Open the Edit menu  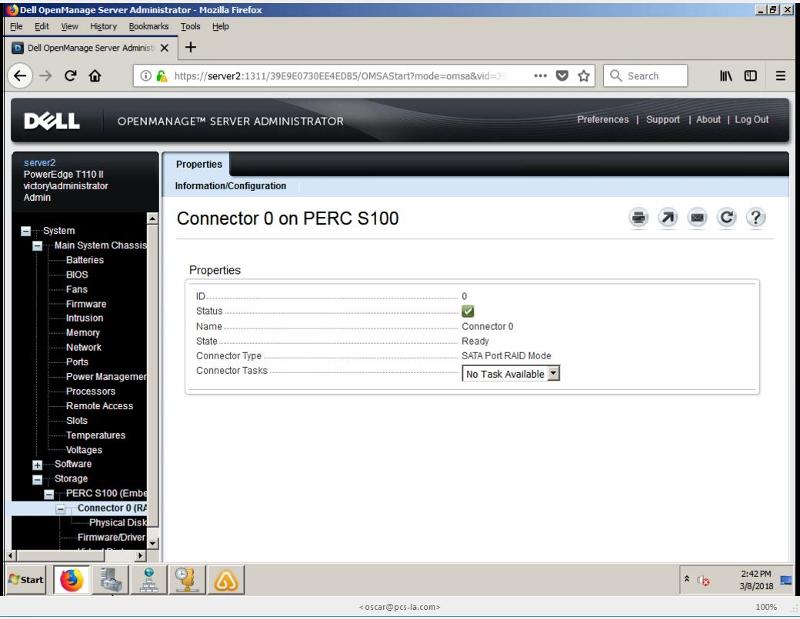(41, 27)
